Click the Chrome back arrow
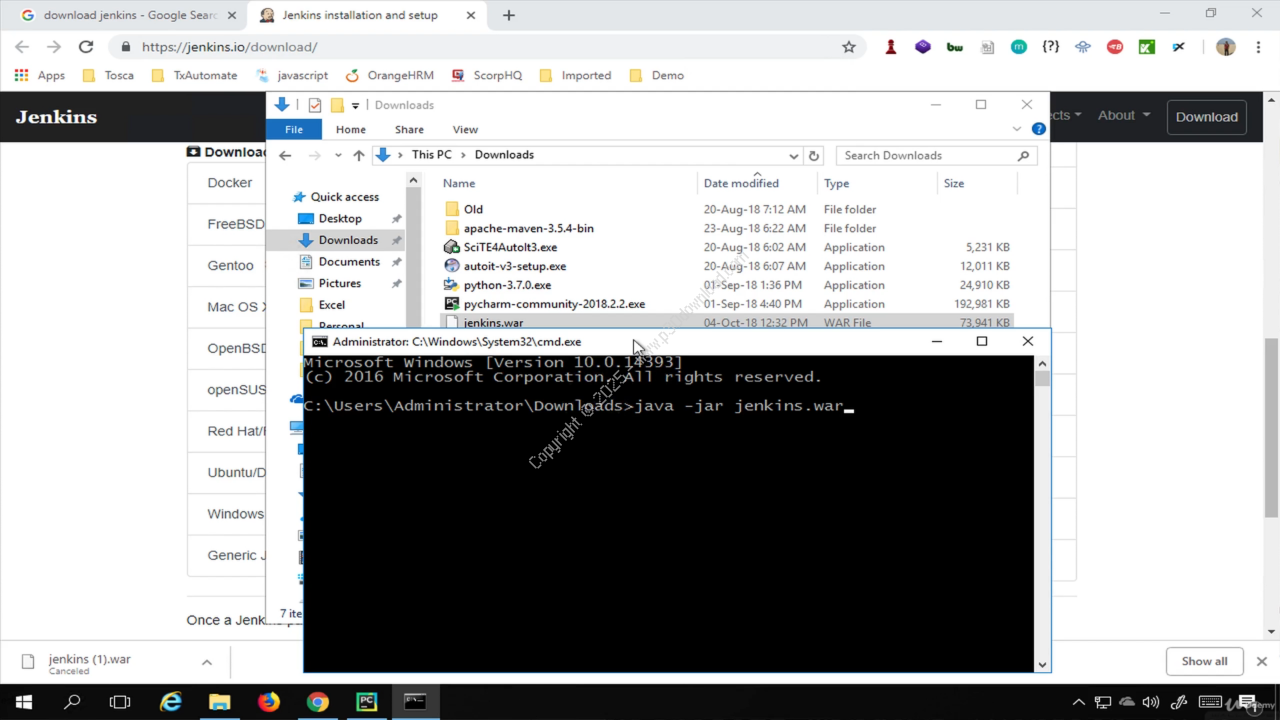This screenshot has height=720, width=1280. pyautogui.click(x=22, y=47)
